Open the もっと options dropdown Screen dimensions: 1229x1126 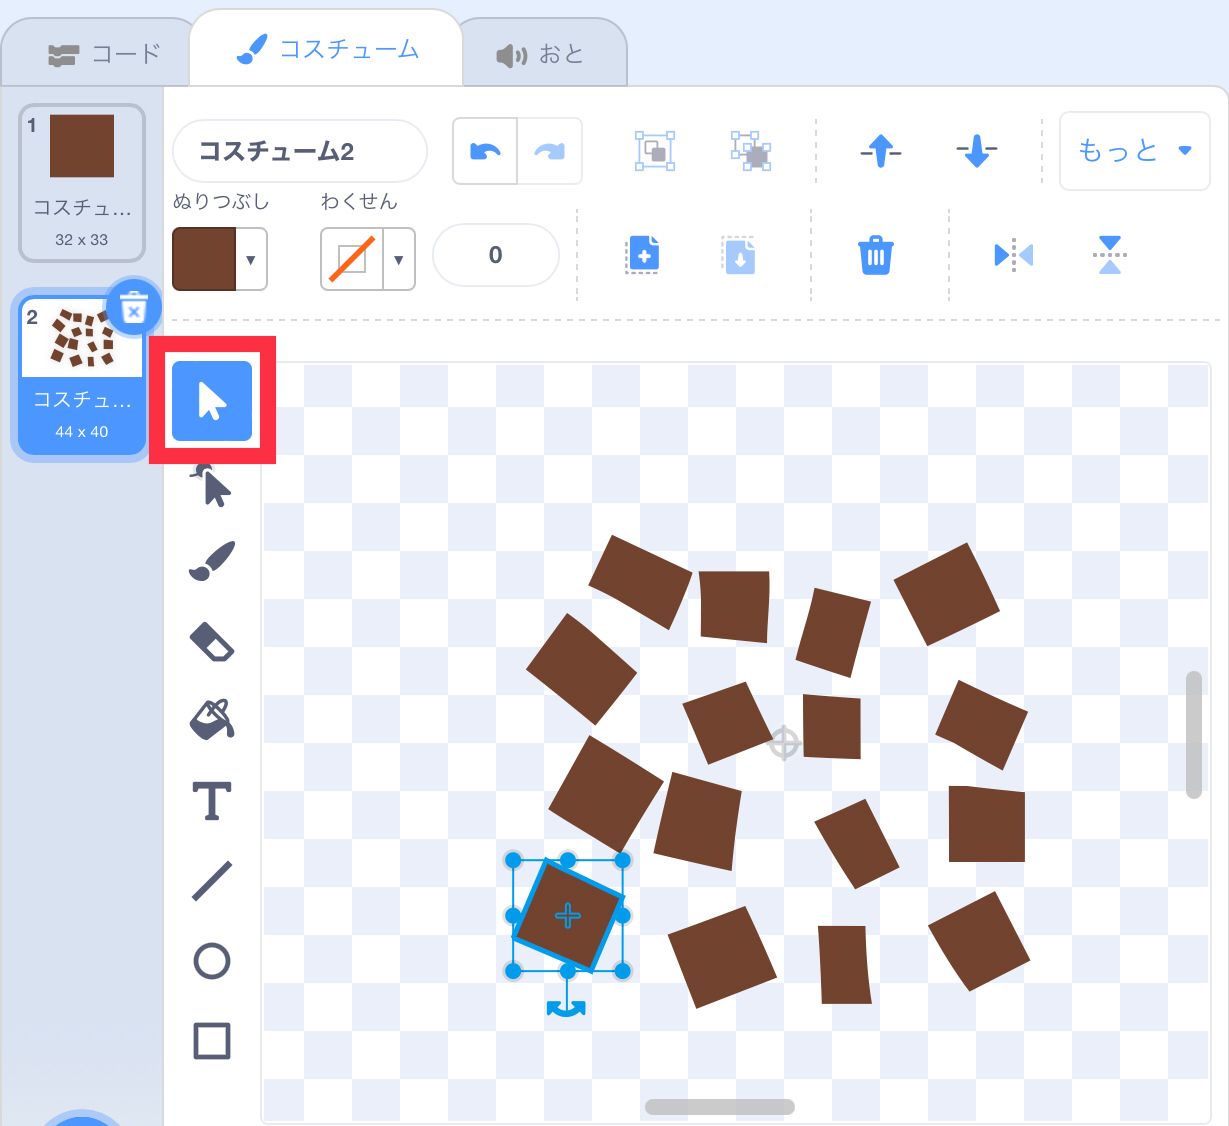(1133, 150)
